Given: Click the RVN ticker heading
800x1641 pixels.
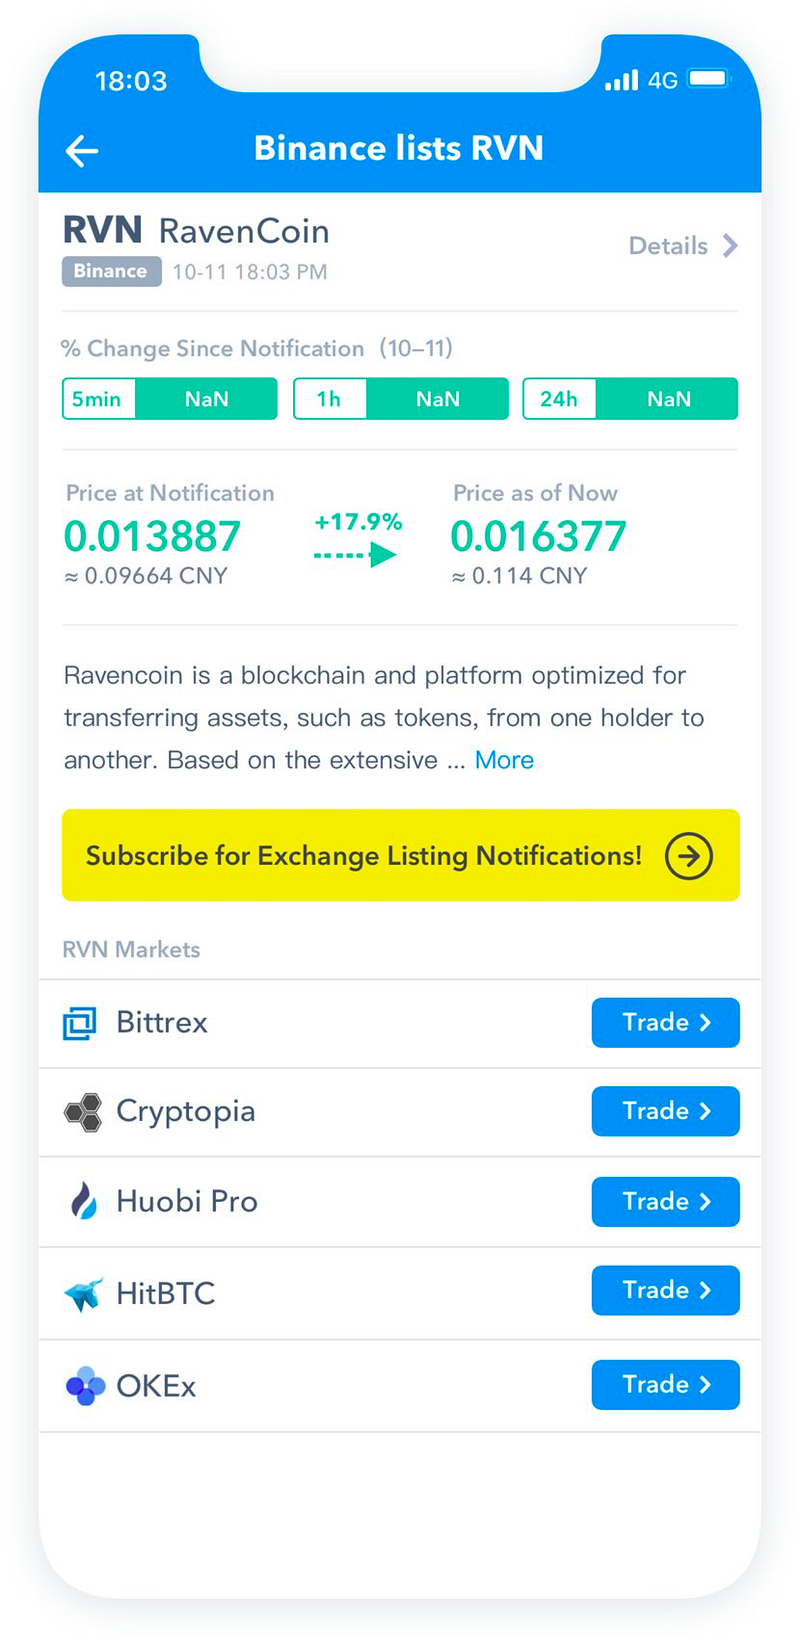Looking at the screenshot, I should [102, 230].
